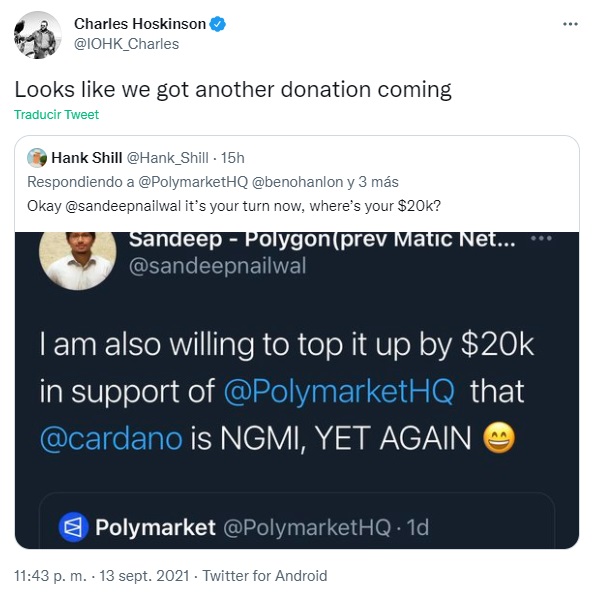This screenshot has height=602, width=596.
Task: Open the 11:43 p. m. timestamp link
Action: pos(50,576)
